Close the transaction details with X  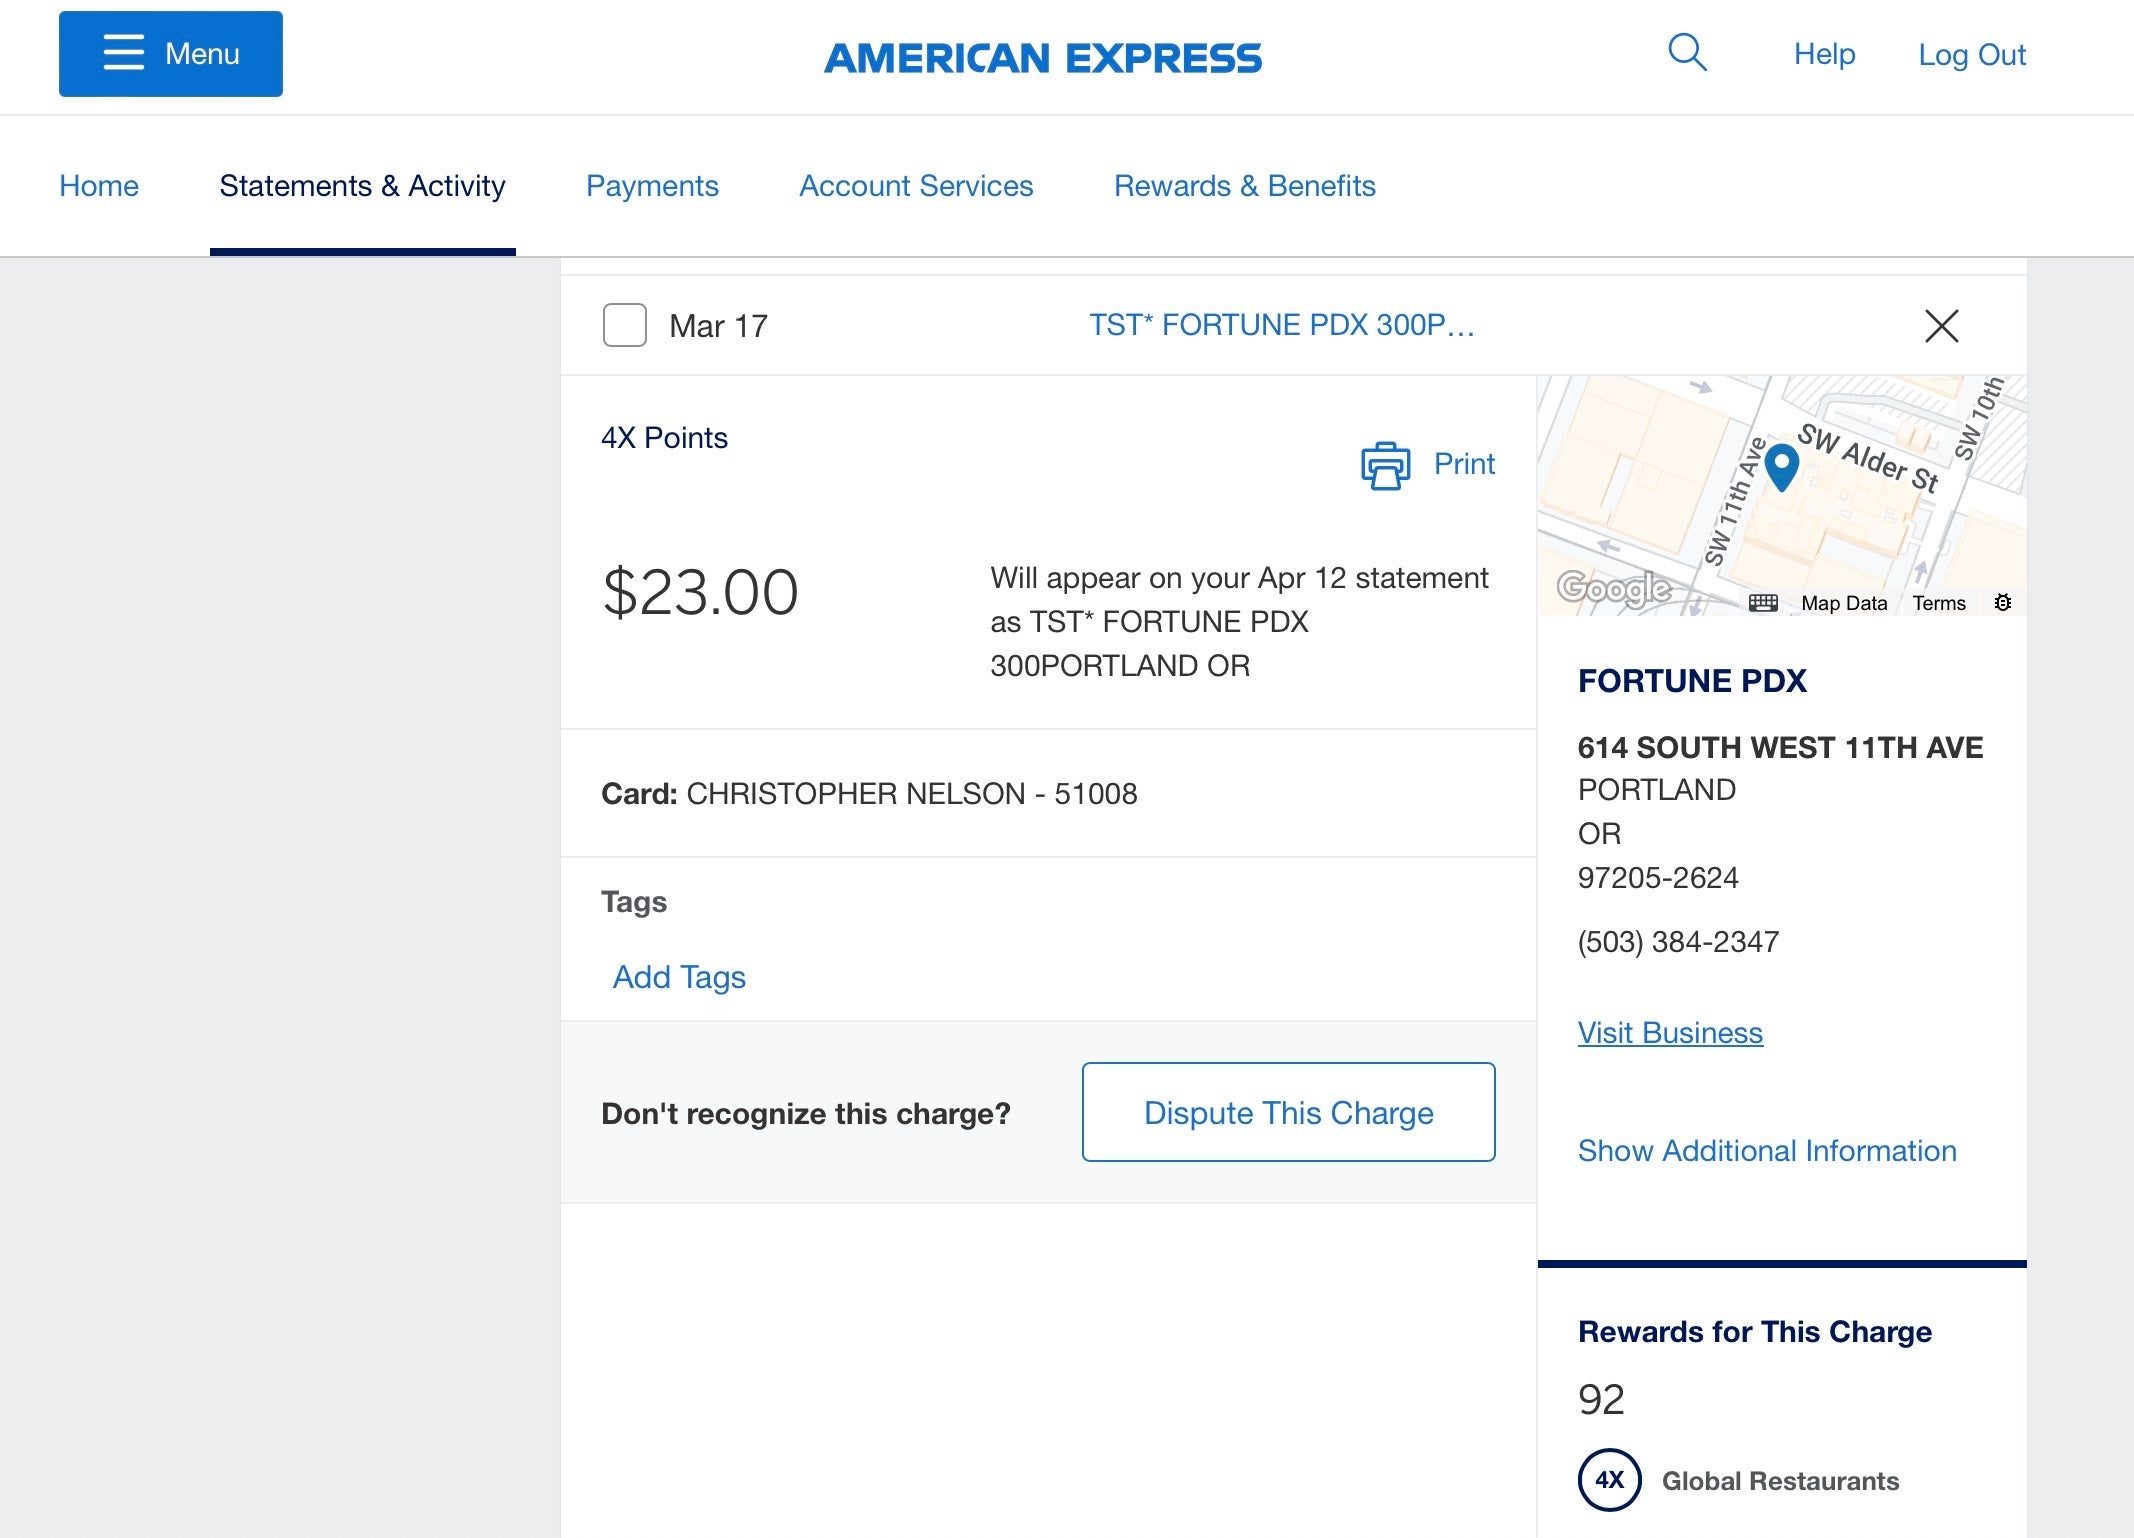point(1941,326)
